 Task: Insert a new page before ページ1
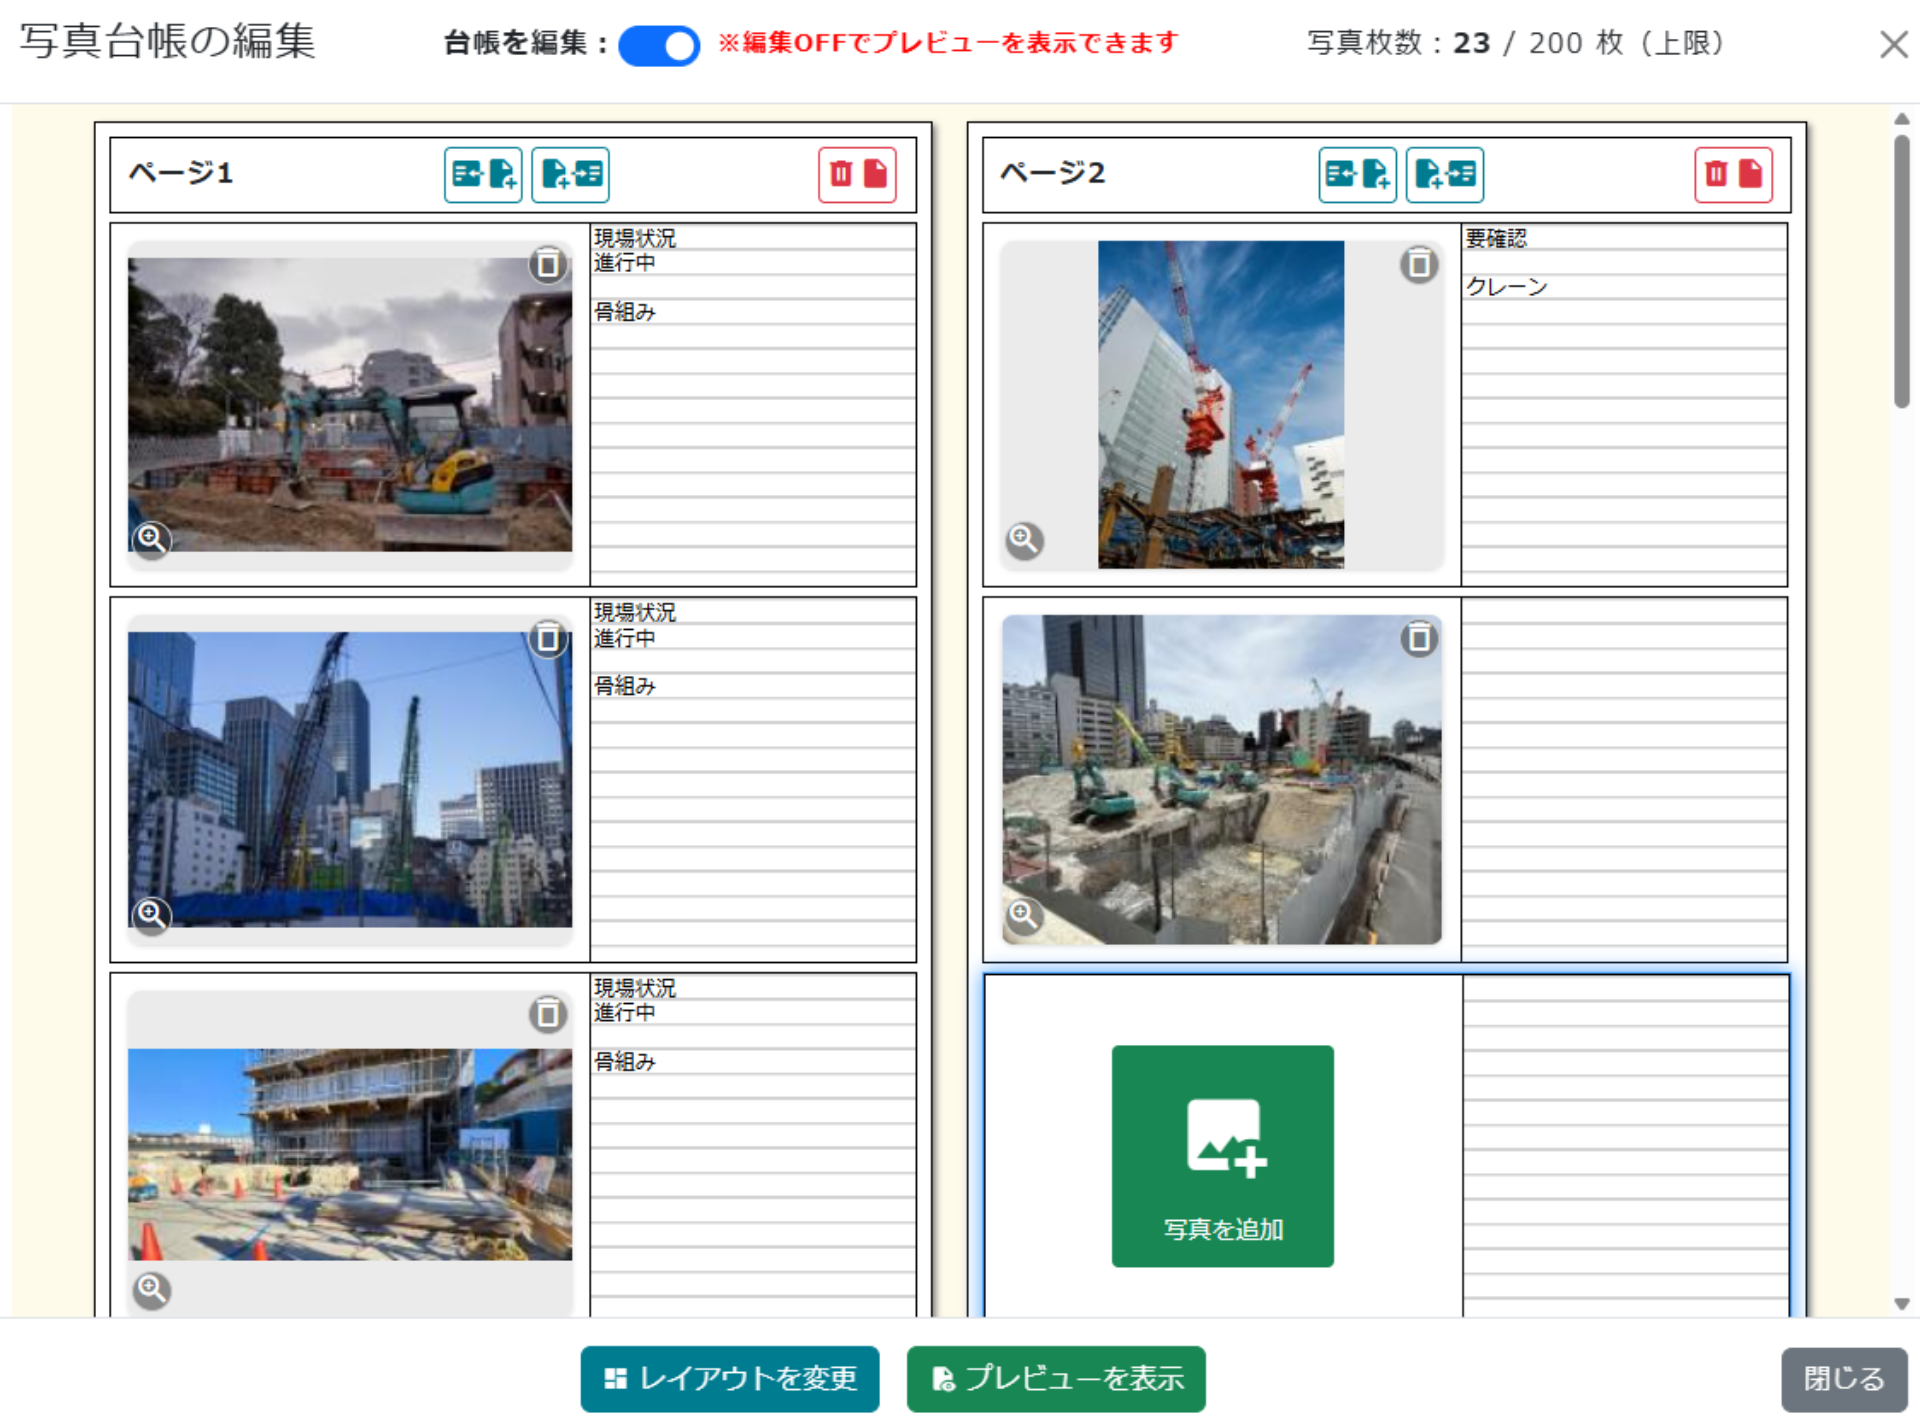(x=483, y=174)
